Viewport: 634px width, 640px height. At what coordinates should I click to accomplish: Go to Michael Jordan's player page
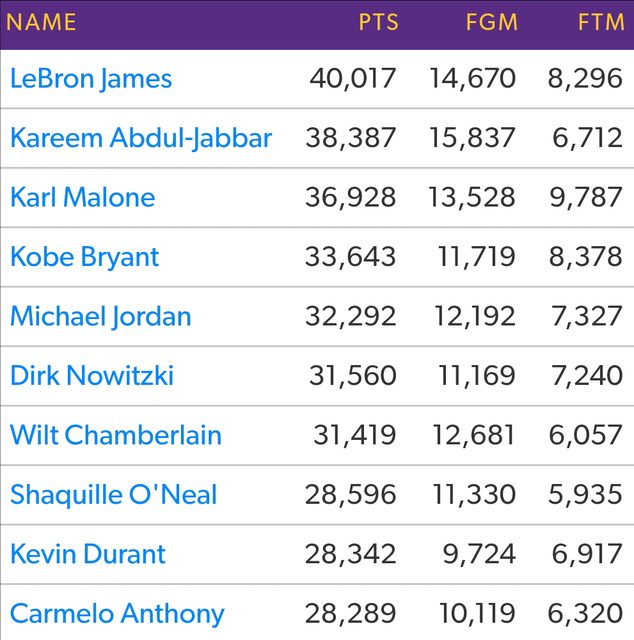pyautogui.click(x=100, y=317)
